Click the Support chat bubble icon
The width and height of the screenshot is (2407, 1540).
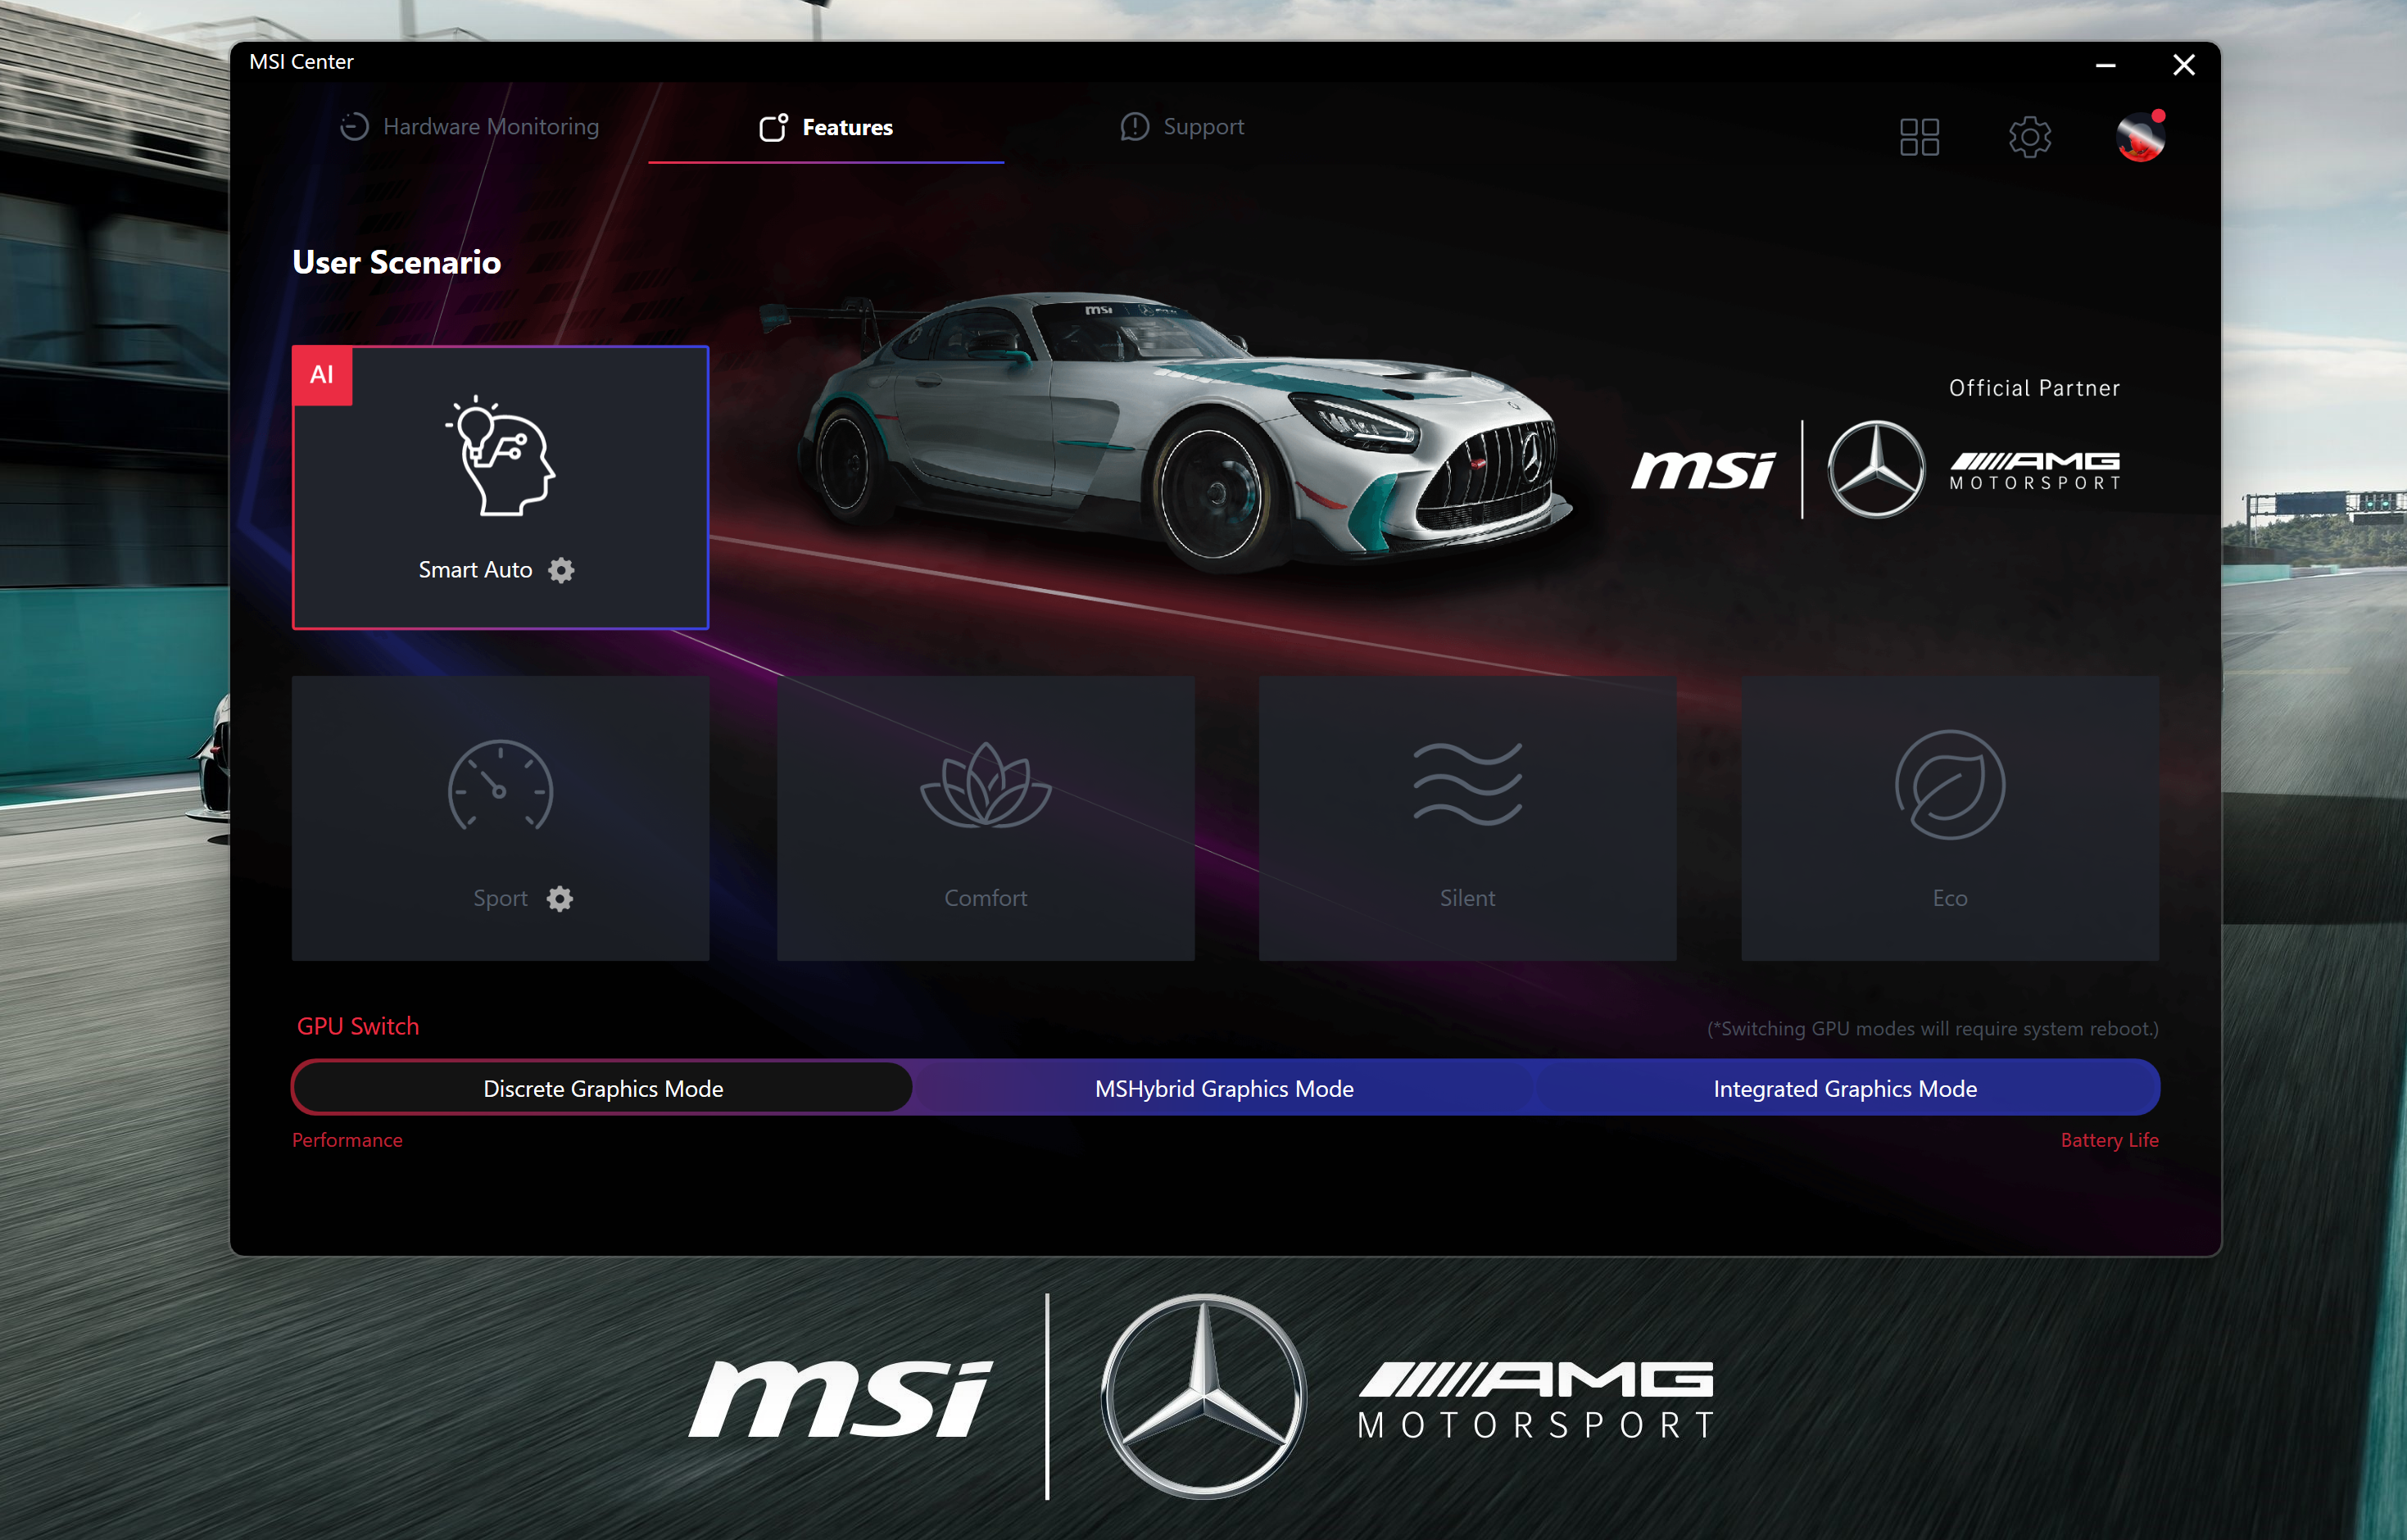click(1135, 127)
